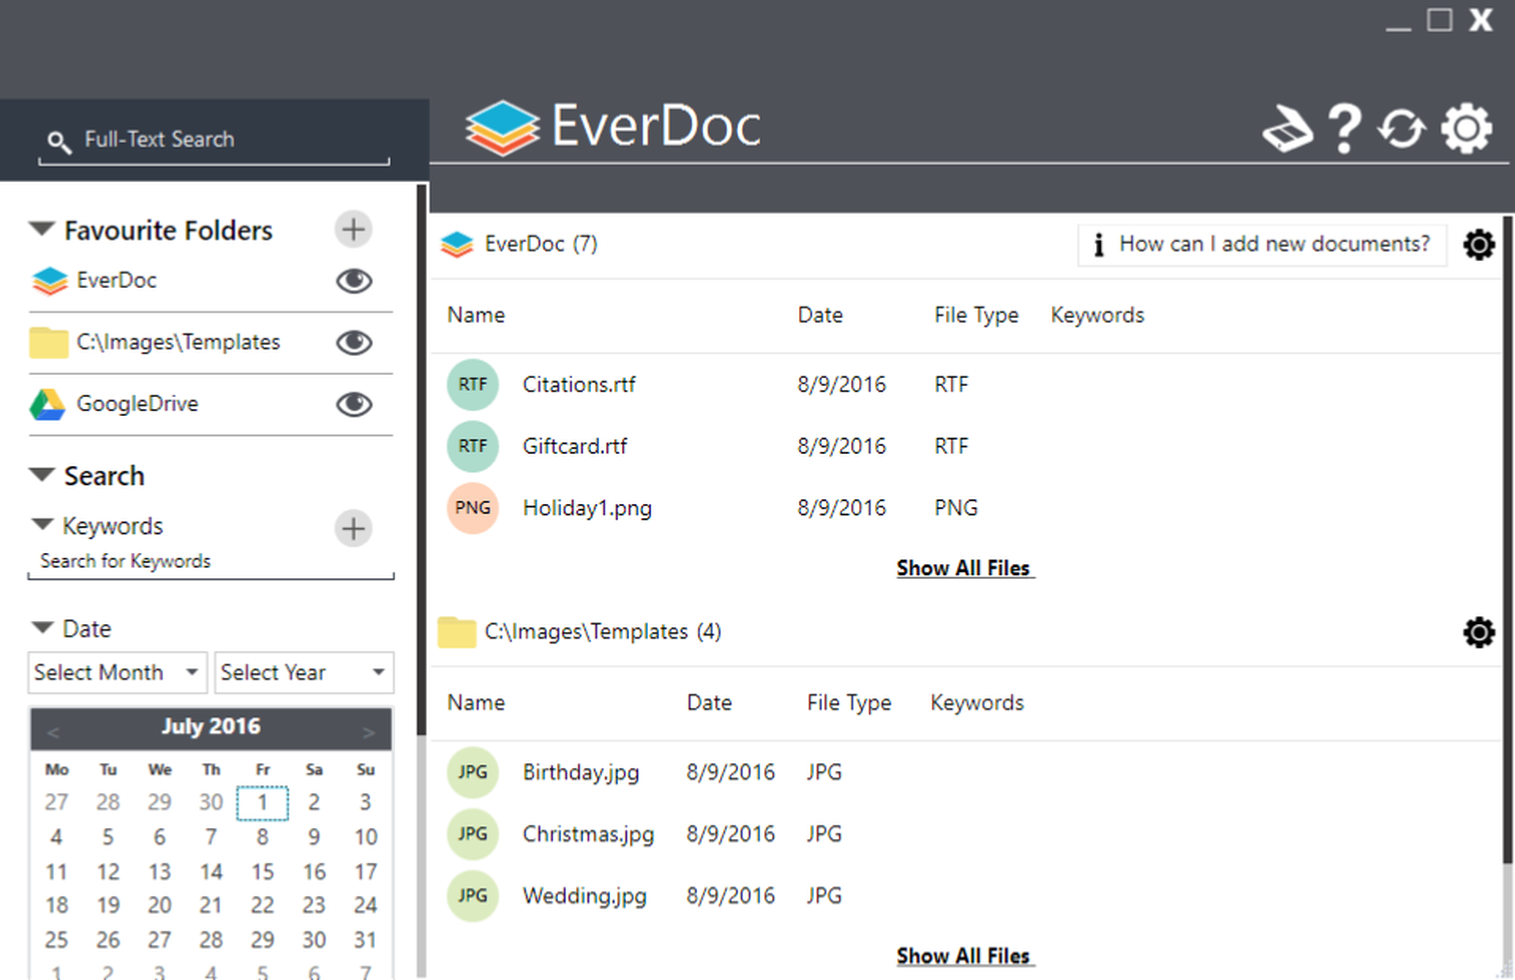This screenshot has width=1515, height=980.
Task: Toggle visibility eye for the GoogleDrive folder
Action: (354, 404)
